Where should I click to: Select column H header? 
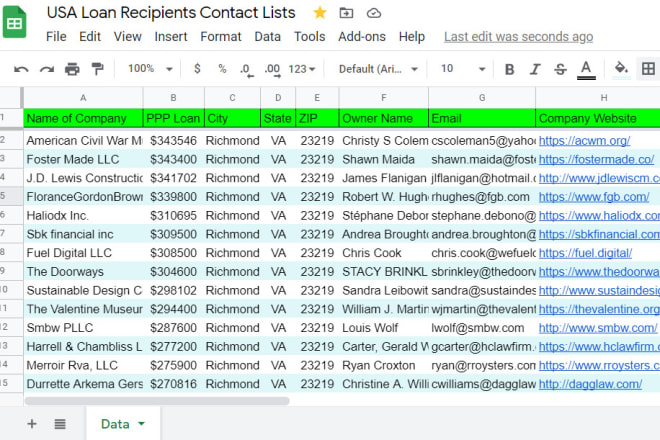(604, 98)
